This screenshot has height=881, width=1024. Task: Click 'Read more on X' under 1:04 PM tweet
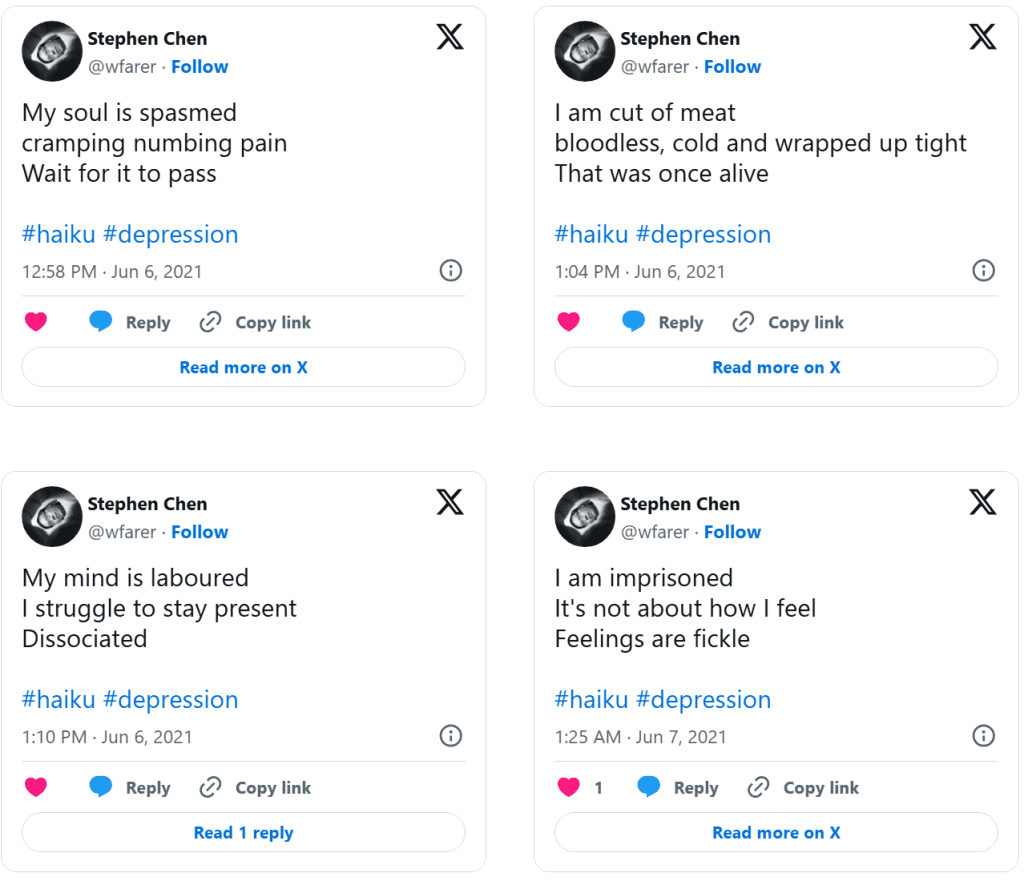(776, 368)
